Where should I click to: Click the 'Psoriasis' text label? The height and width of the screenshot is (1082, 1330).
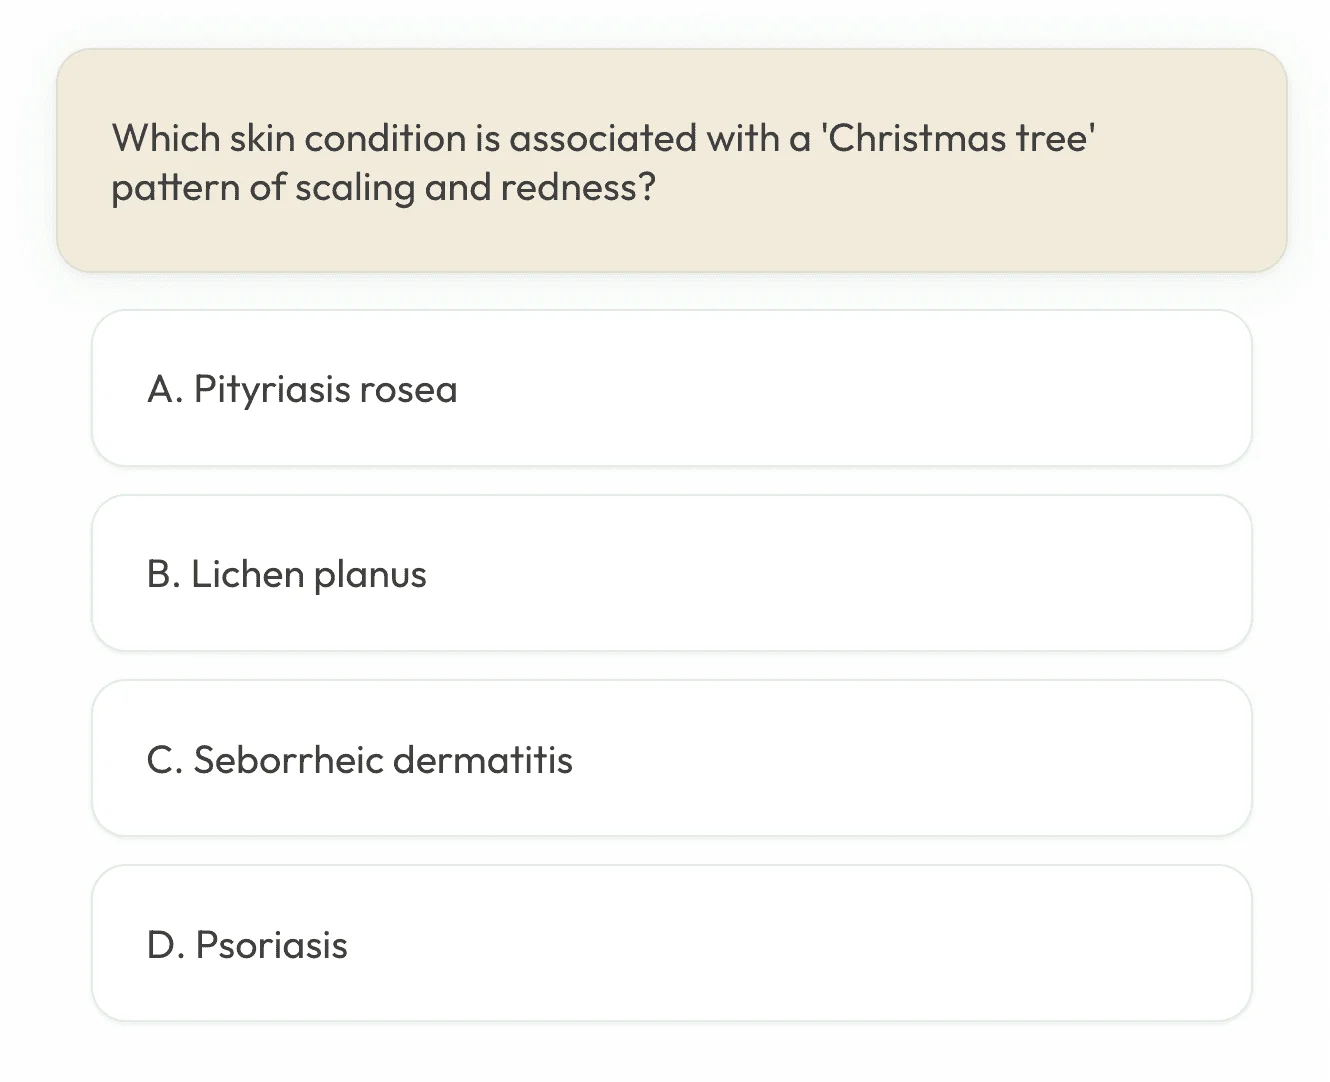271,945
